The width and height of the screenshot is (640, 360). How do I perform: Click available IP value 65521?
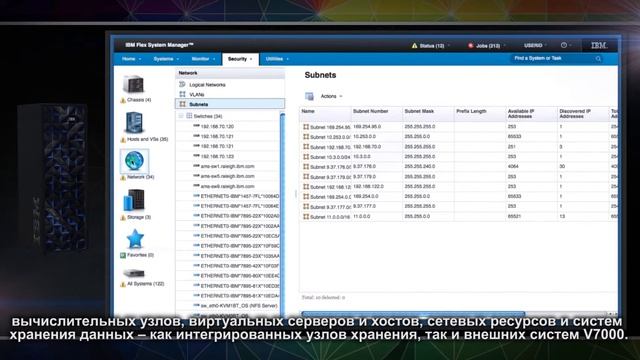(x=514, y=217)
